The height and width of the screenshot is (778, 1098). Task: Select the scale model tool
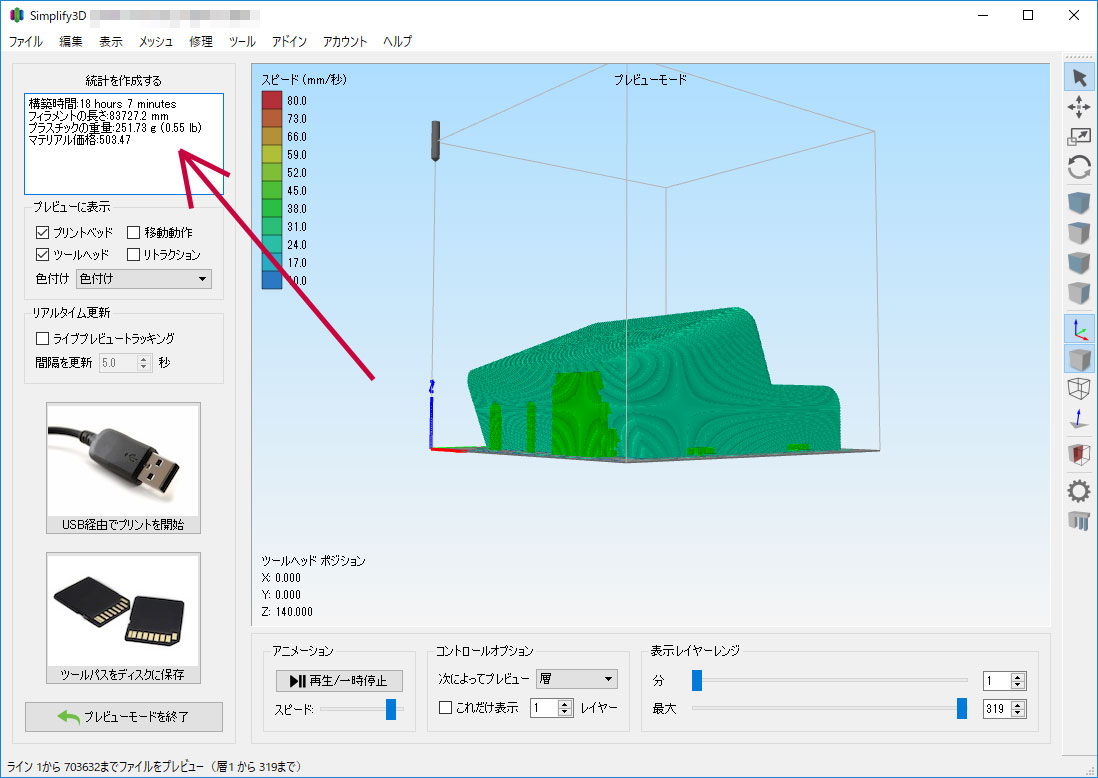1079,137
